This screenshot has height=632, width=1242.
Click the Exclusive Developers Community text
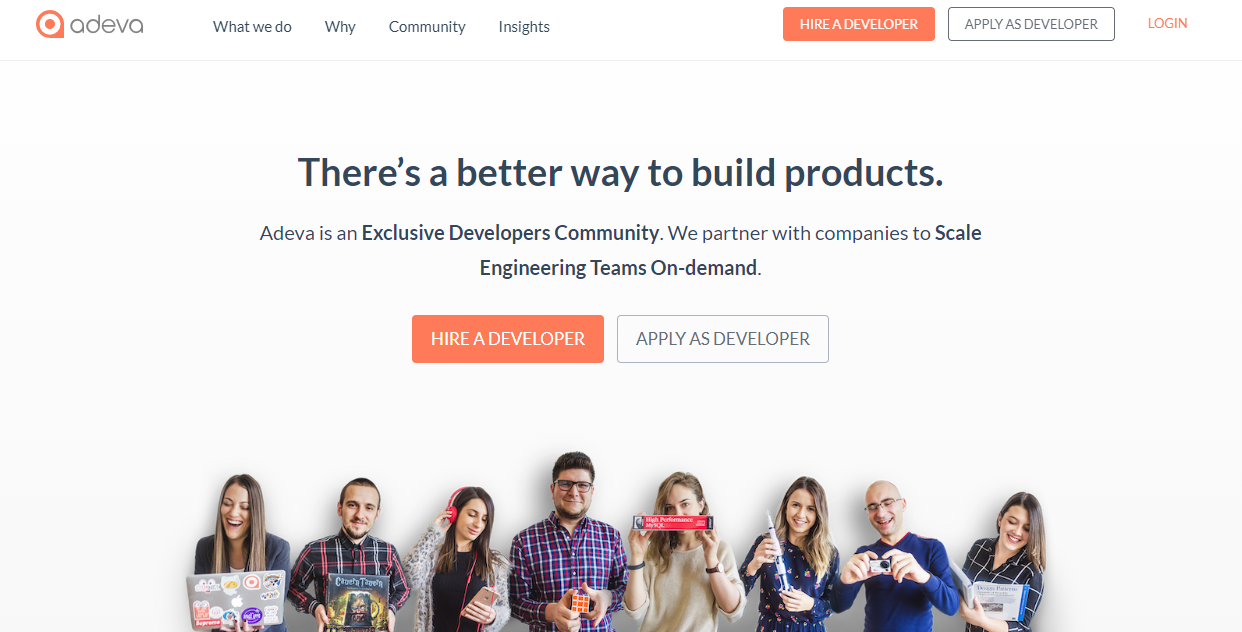coord(510,233)
